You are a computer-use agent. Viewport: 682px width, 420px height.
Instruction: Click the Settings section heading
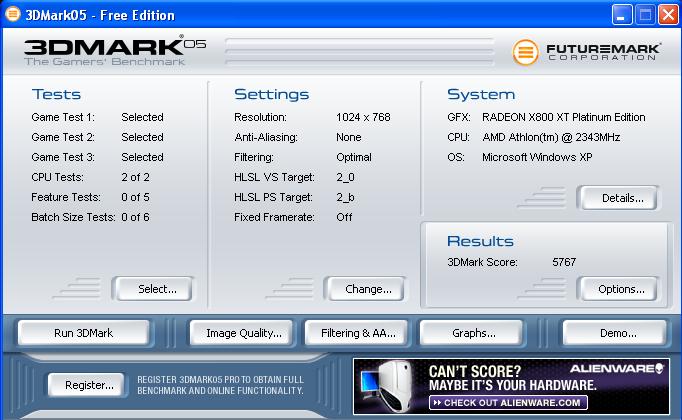click(x=272, y=94)
